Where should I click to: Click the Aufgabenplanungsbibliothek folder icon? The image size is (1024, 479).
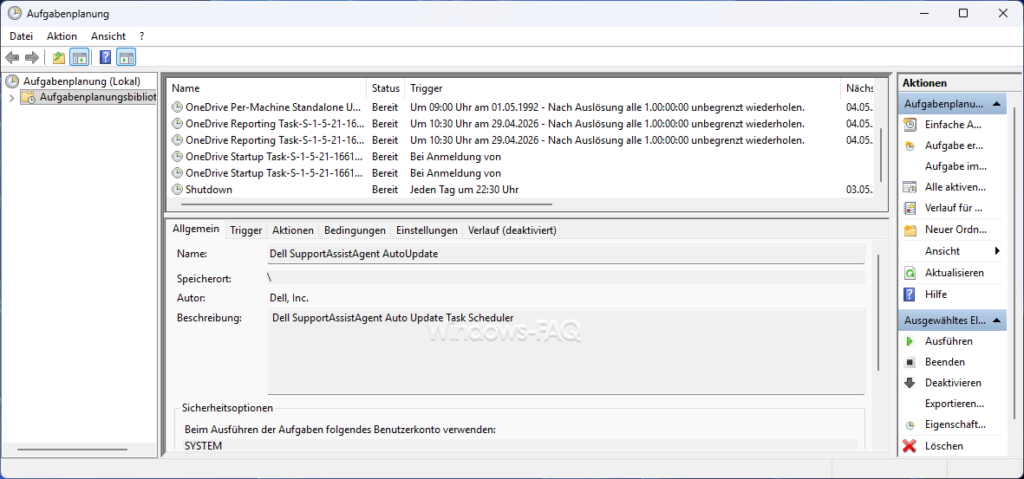coord(29,98)
